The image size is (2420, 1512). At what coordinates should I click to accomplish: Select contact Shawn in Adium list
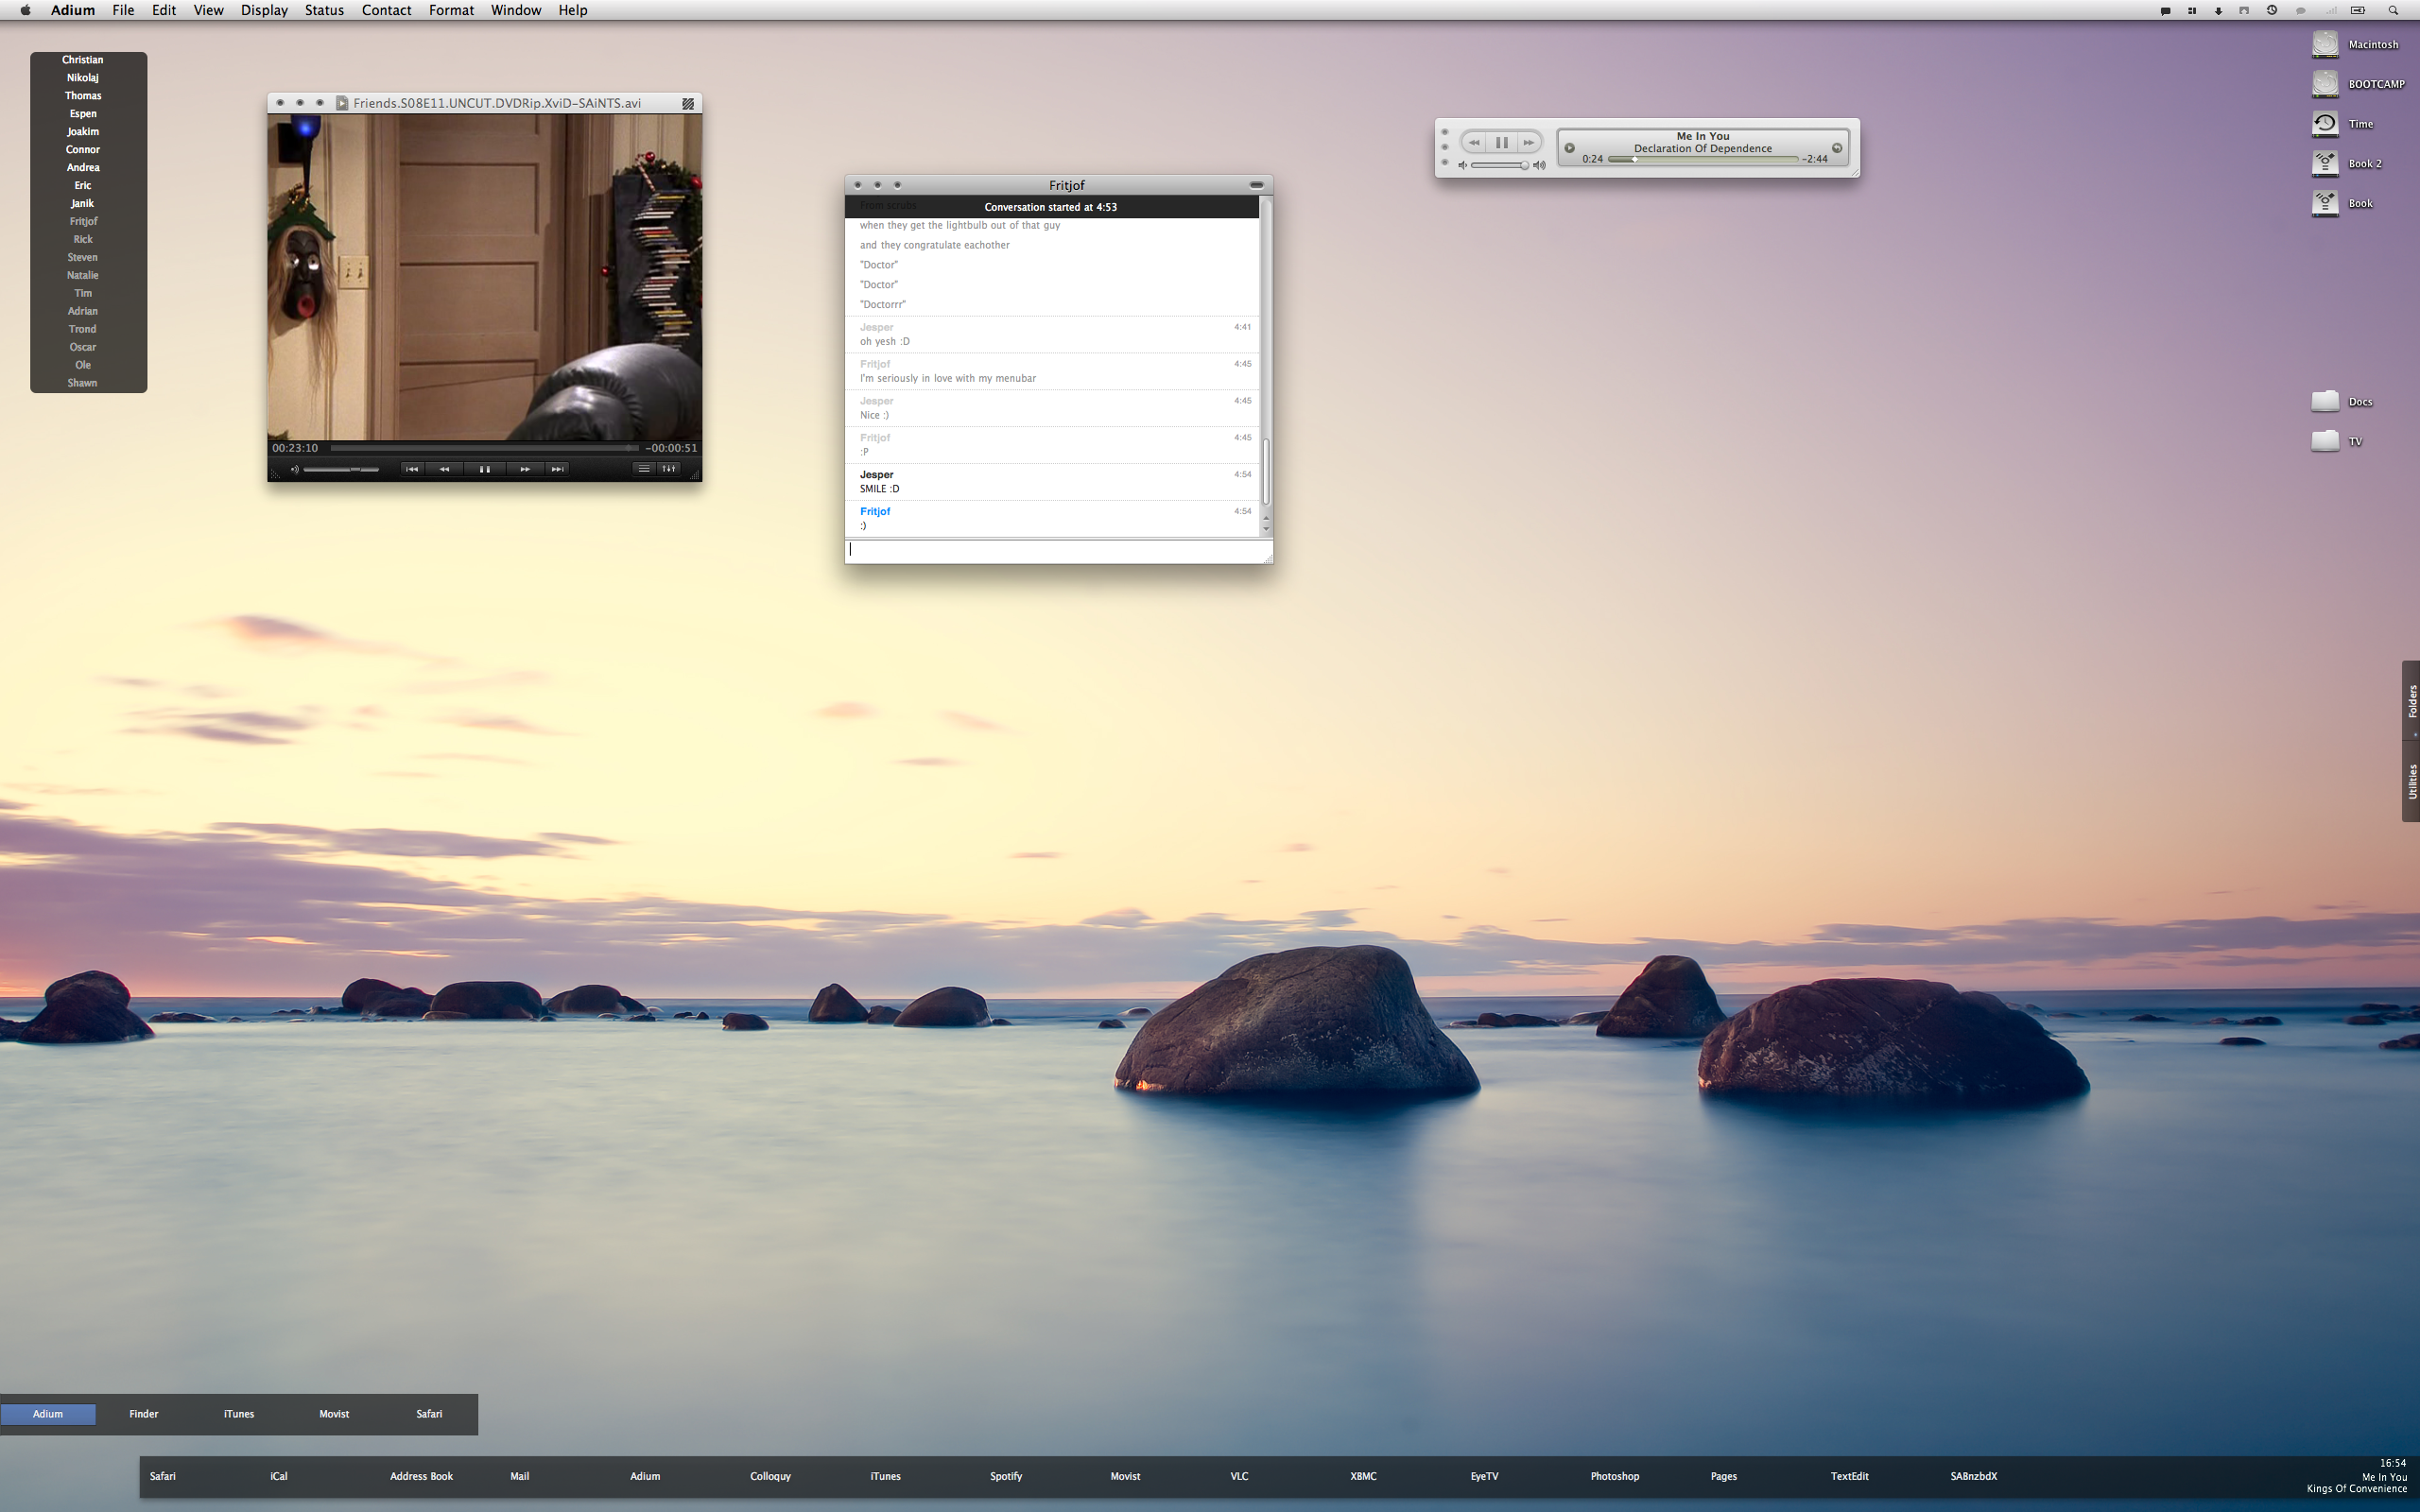coord(83,383)
